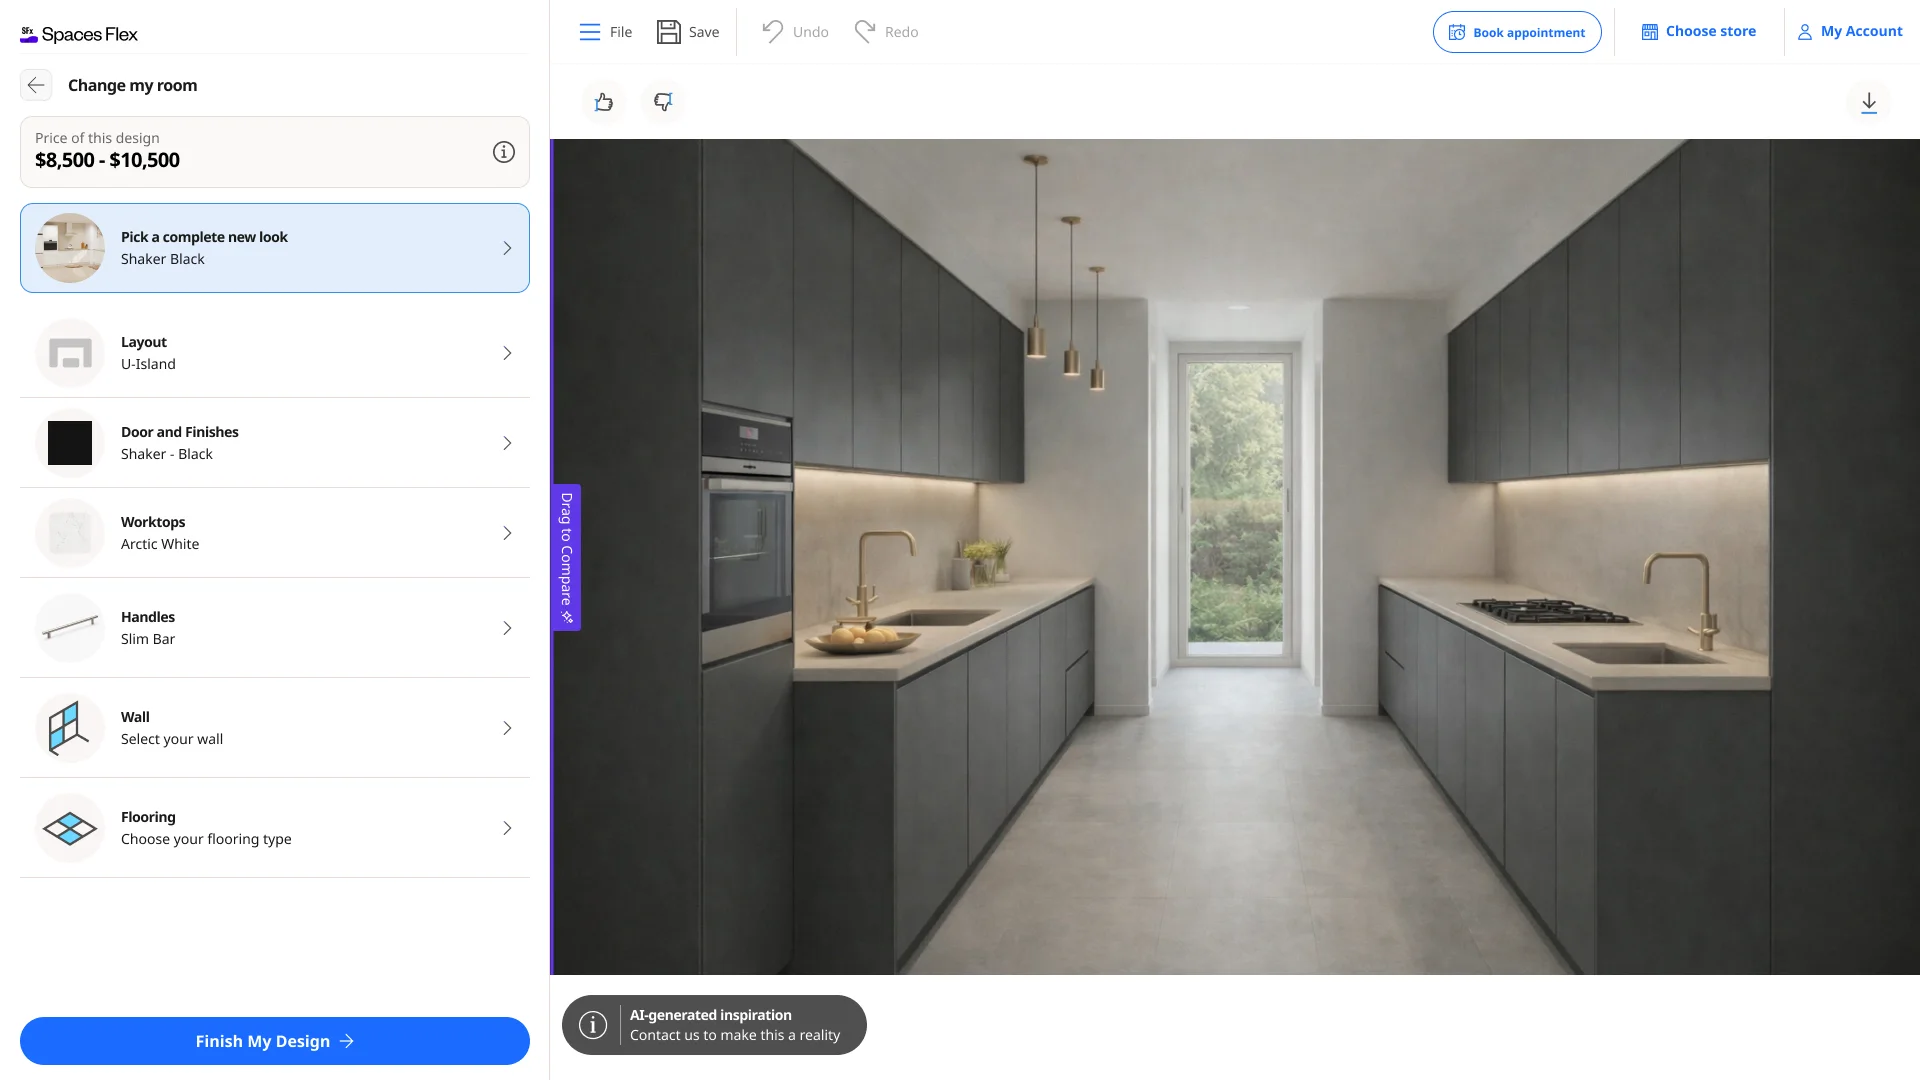This screenshot has width=1920, height=1080.
Task: Click the Slim Bar handle icon
Action: coord(70,628)
